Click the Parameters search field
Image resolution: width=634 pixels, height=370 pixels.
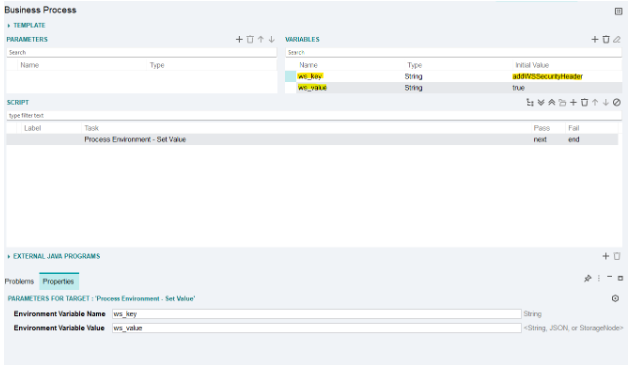coord(142,53)
